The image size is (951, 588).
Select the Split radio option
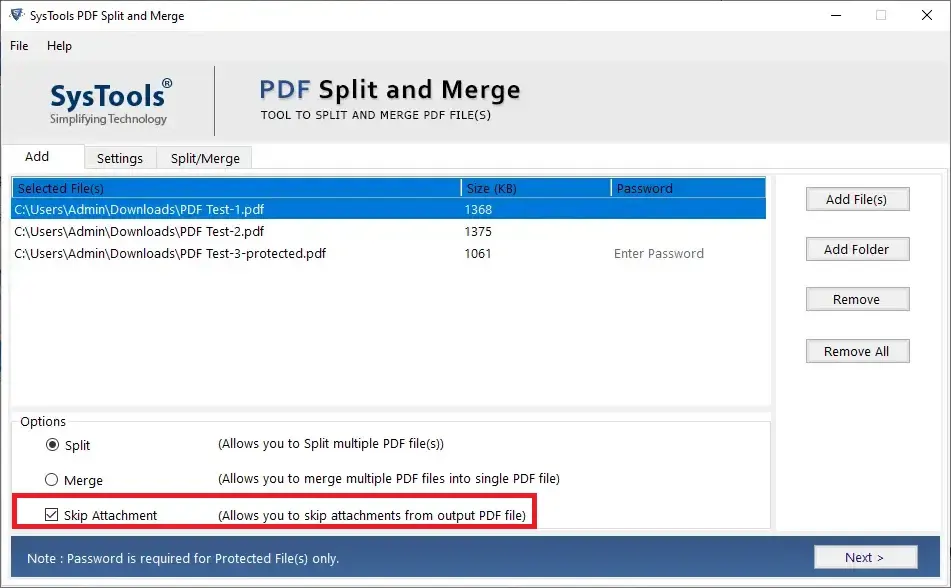[x=53, y=445]
